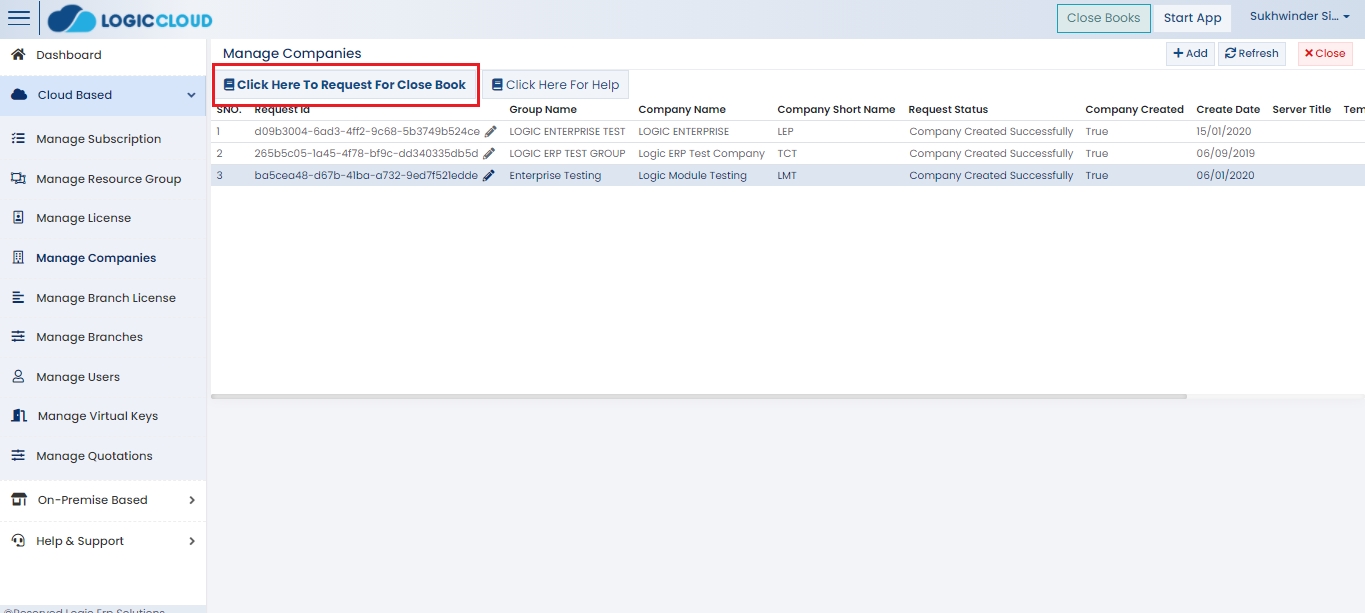The height and width of the screenshot is (613, 1365).
Task: Add a new company with Add button
Action: (1190, 54)
